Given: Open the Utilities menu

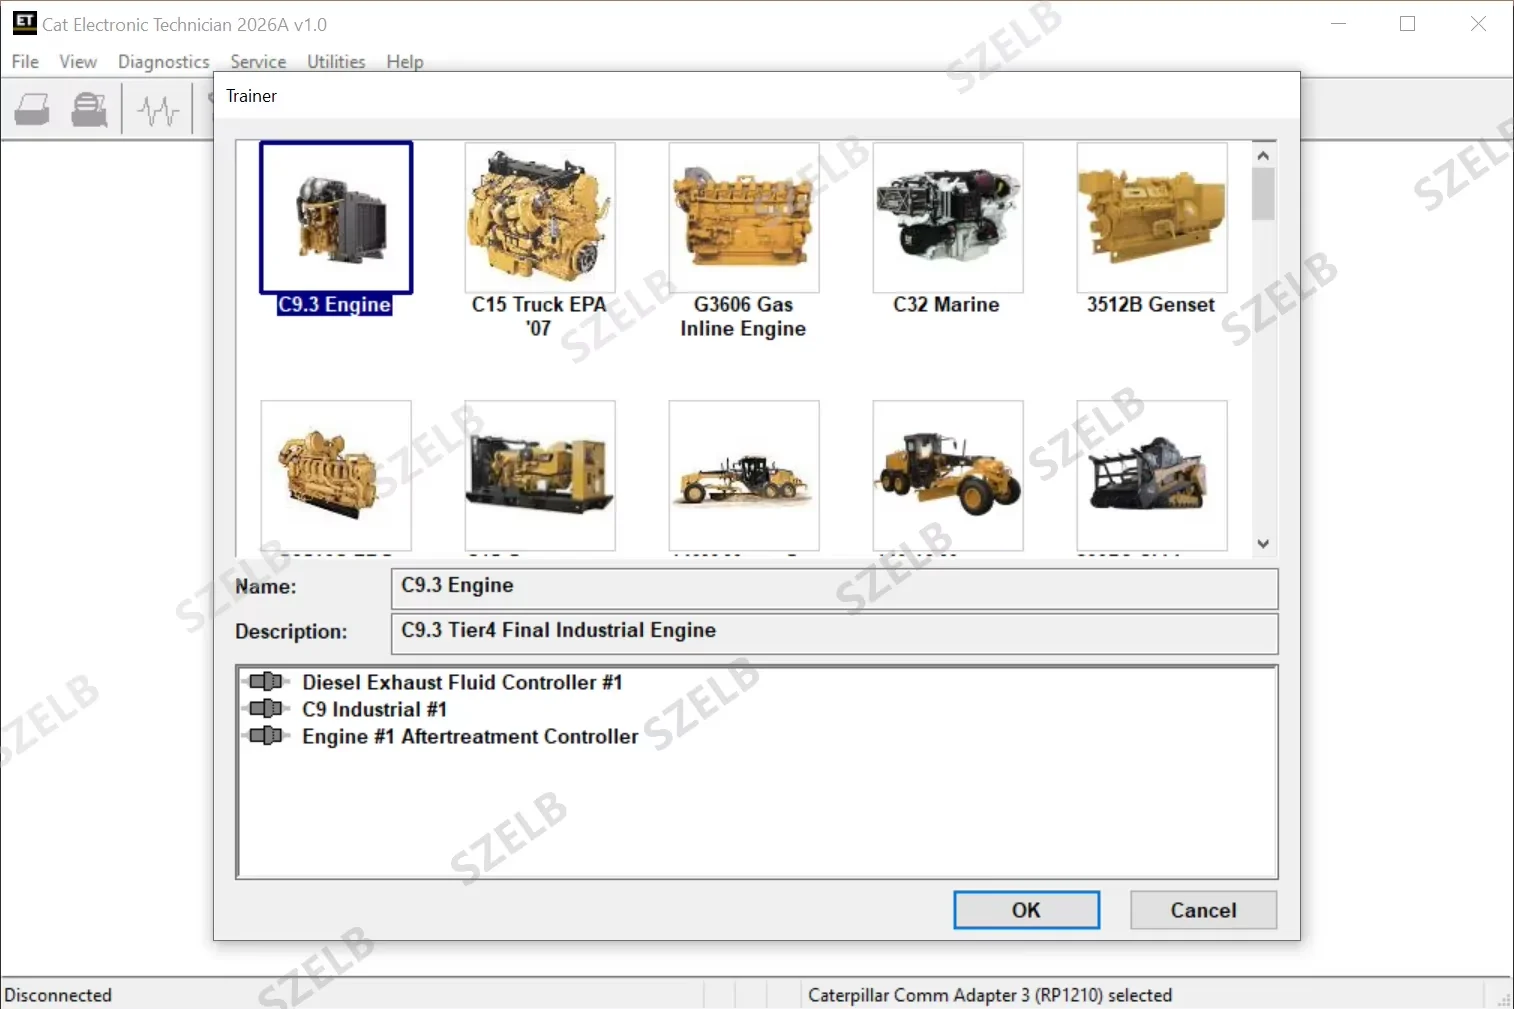Looking at the screenshot, I should pos(336,62).
